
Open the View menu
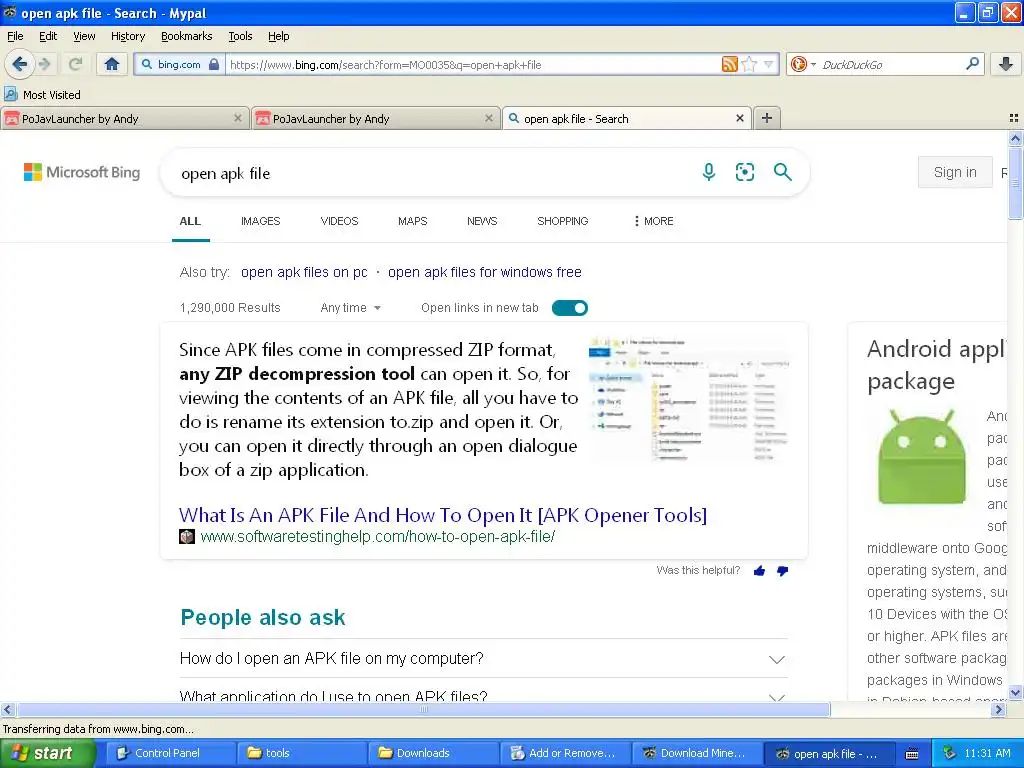pos(84,36)
